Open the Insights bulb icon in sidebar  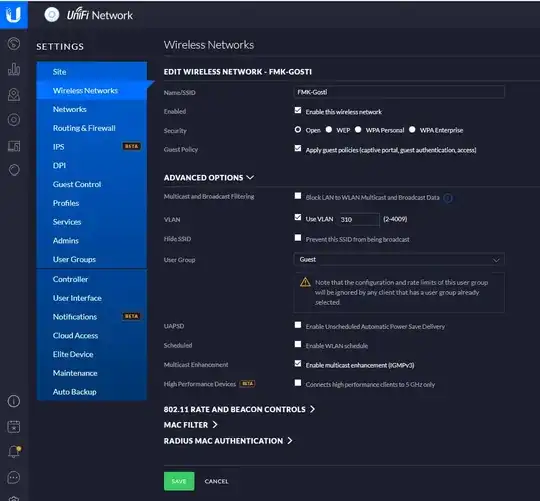(14, 170)
